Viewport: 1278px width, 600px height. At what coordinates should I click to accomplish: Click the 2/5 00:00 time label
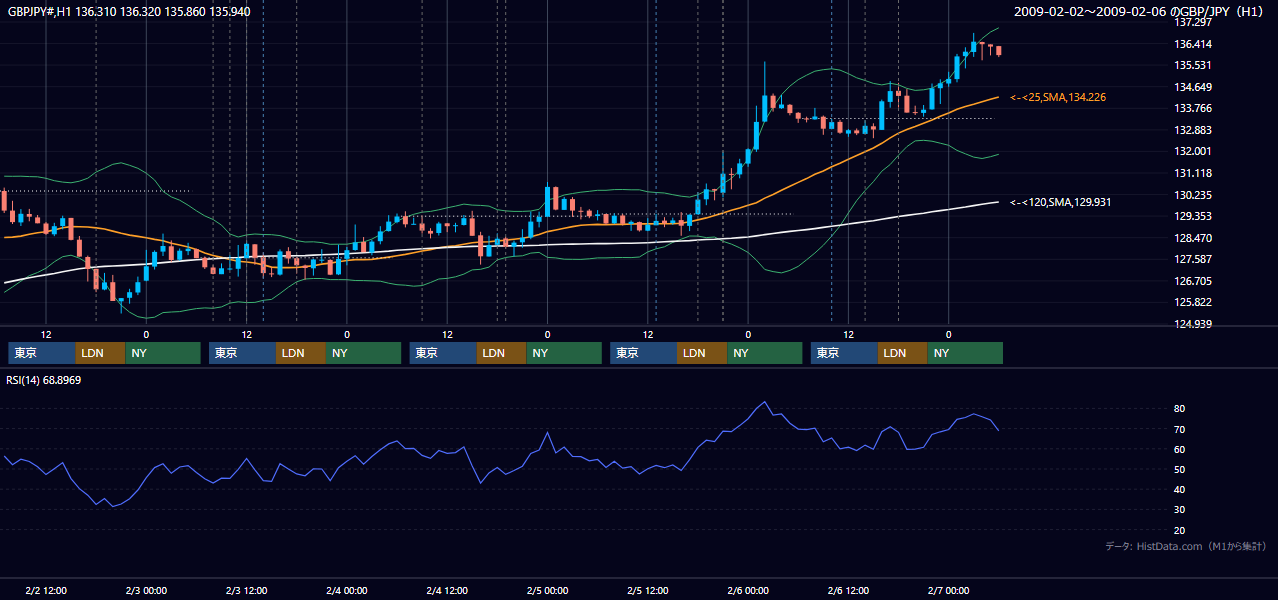547,591
